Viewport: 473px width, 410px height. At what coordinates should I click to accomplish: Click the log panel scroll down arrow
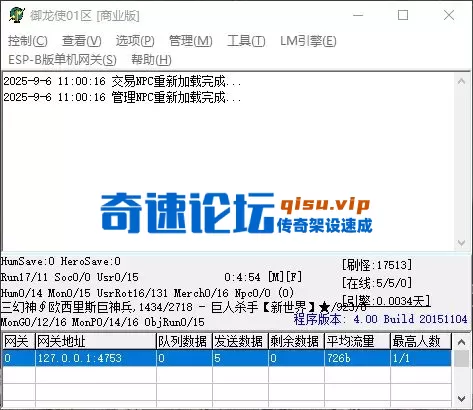pos(461,243)
